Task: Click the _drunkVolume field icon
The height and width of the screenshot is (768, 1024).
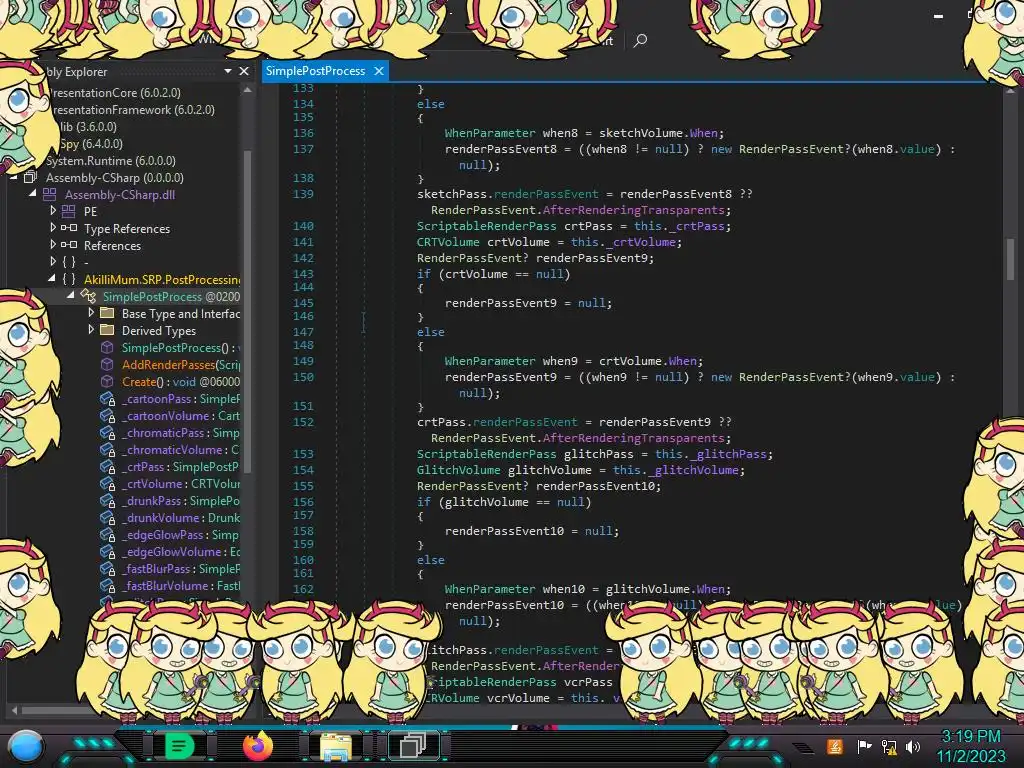Action: pos(108,518)
